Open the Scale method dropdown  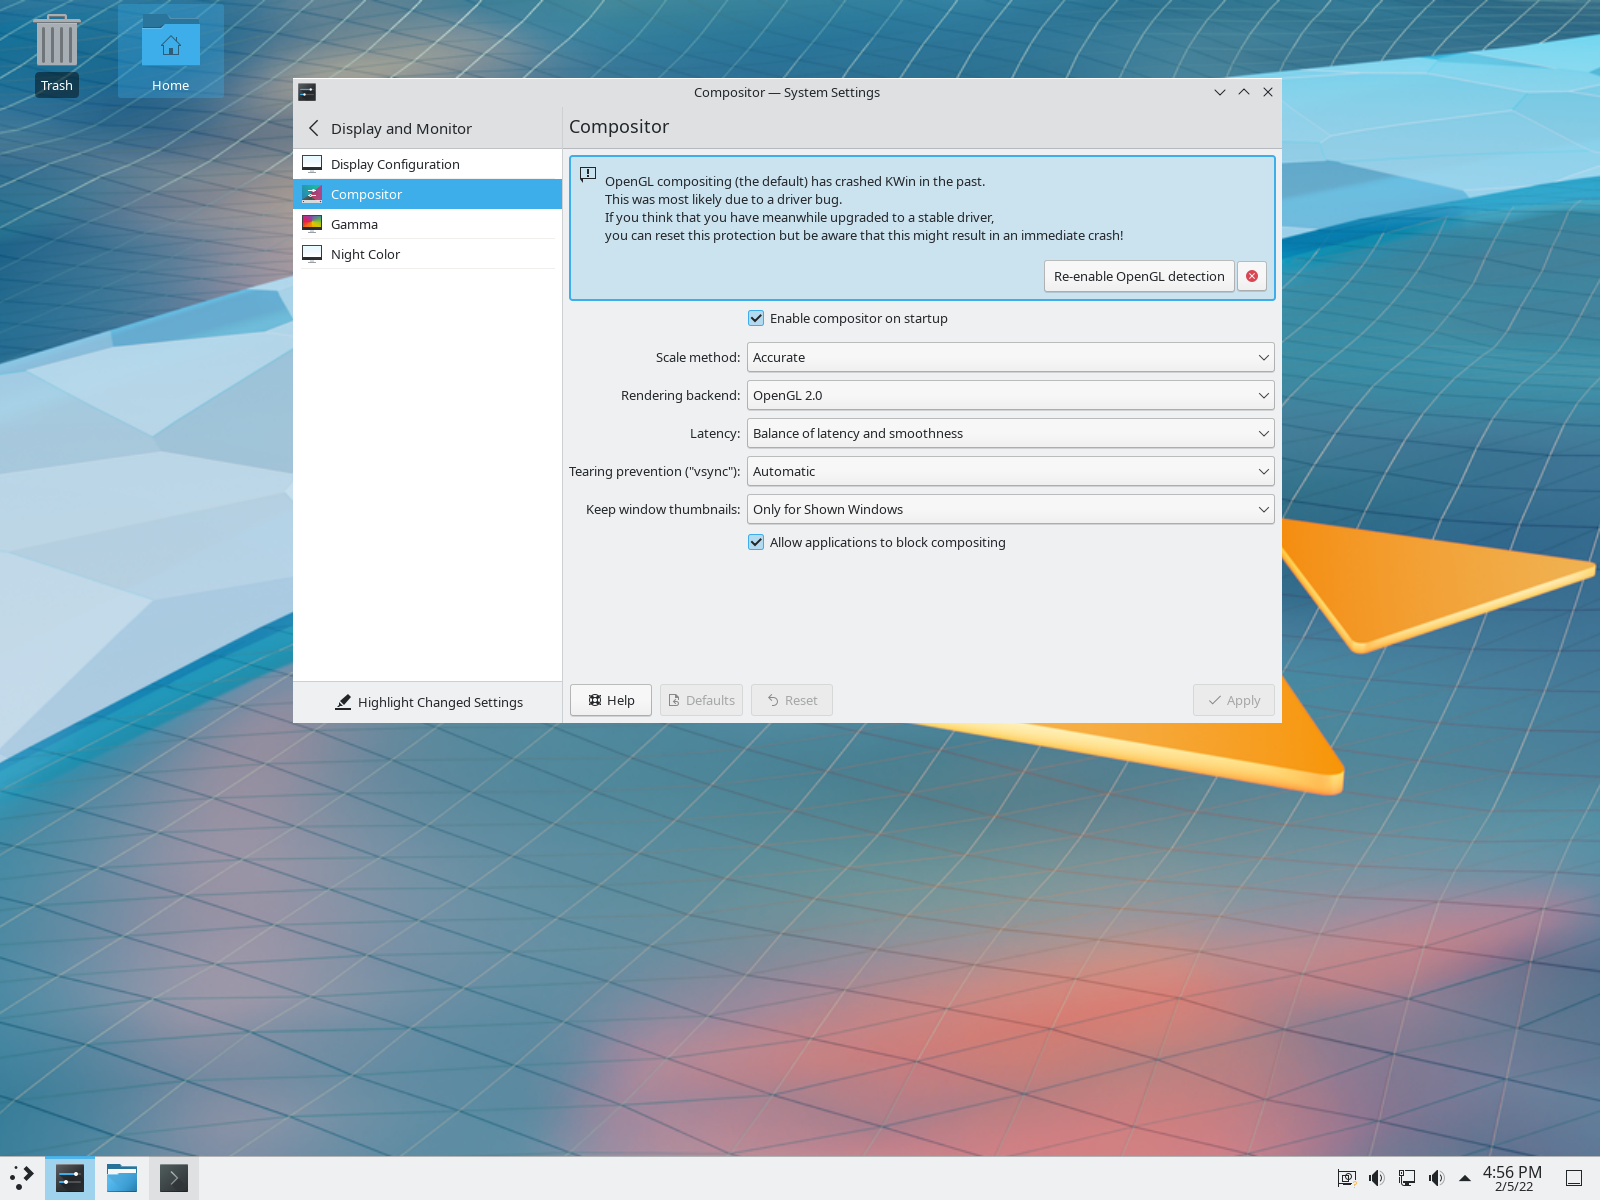(1010, 357)
